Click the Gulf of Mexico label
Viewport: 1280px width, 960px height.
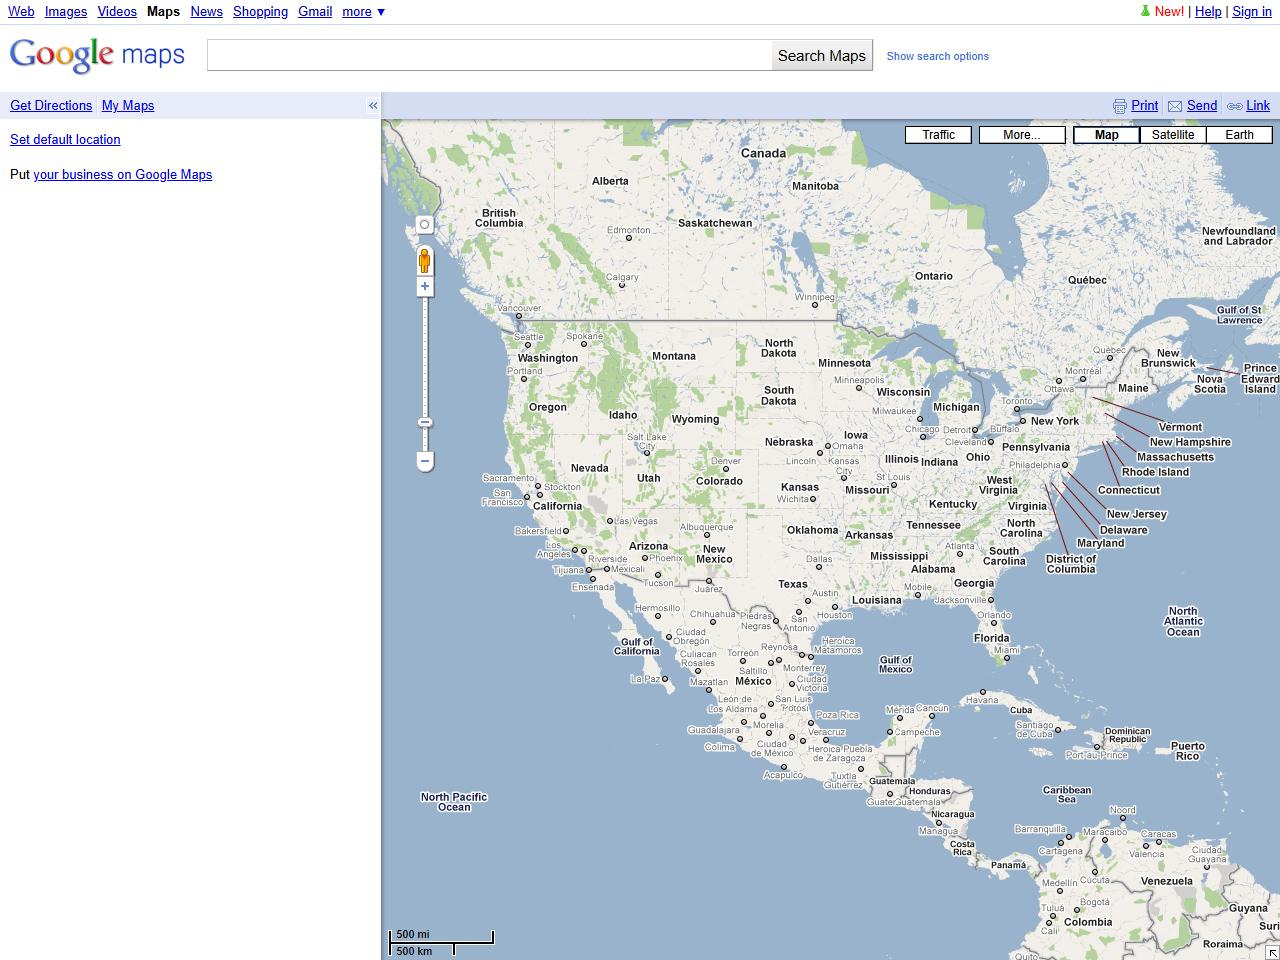895,664
